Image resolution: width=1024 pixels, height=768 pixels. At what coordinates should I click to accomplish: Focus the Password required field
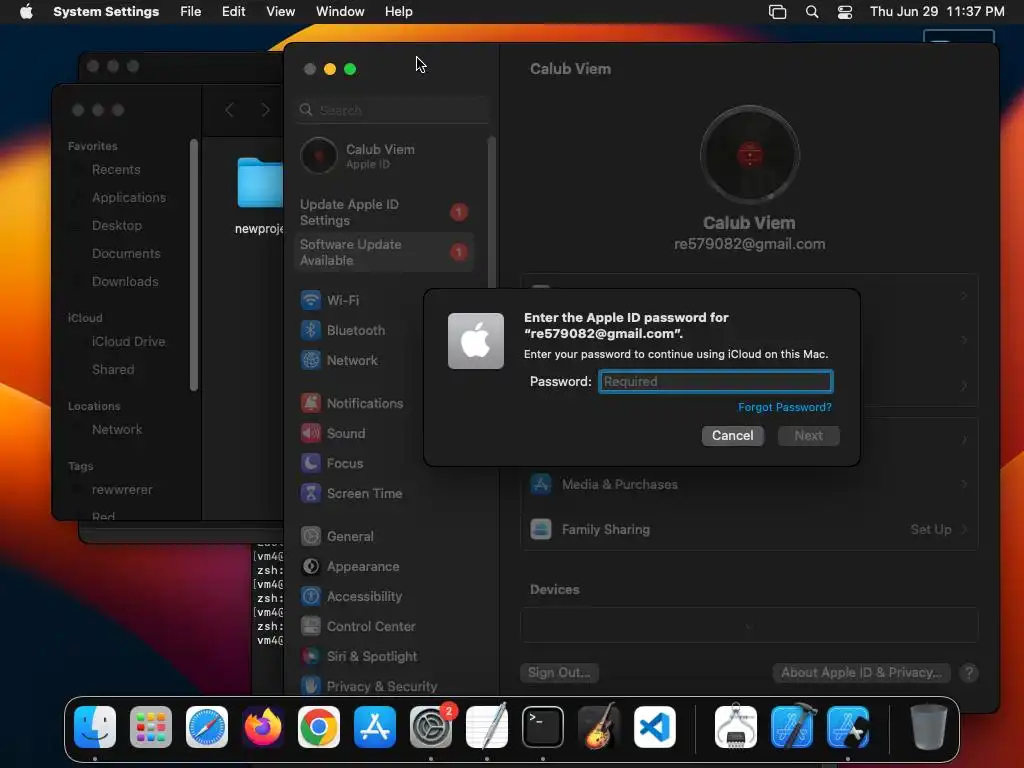click(715, 381)
